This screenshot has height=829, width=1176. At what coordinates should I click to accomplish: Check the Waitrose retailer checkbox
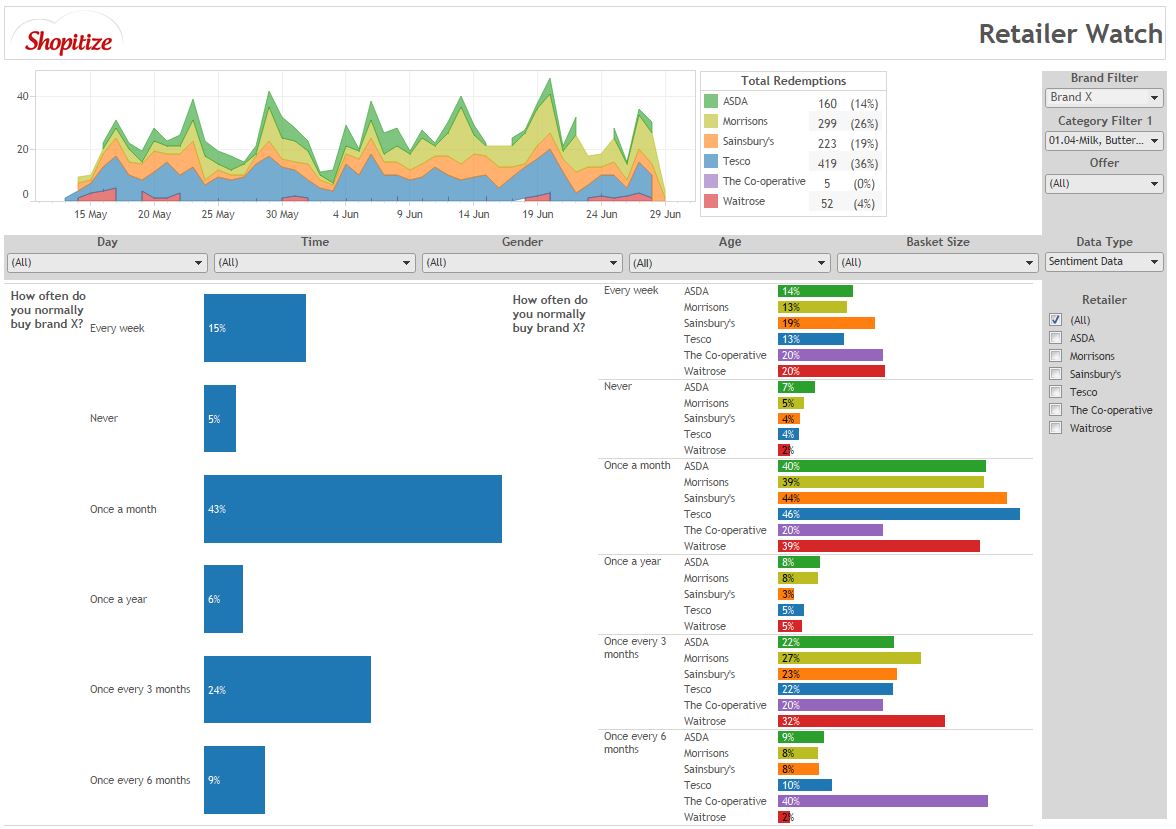(x=1056, y=428)
